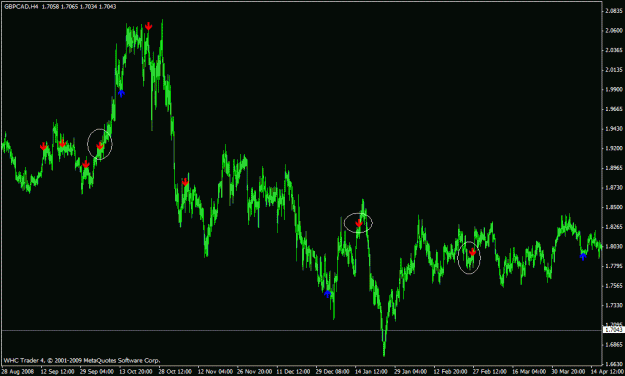Click the 29 Sep 04:00 time label

[96, 372]
